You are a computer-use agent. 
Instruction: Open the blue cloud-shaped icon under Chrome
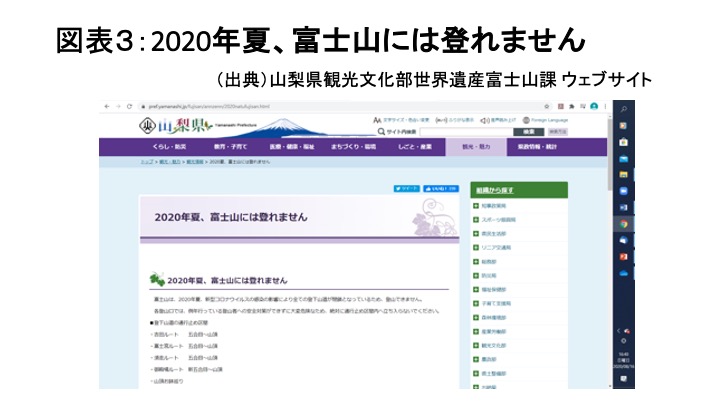[x=624, y=240]
